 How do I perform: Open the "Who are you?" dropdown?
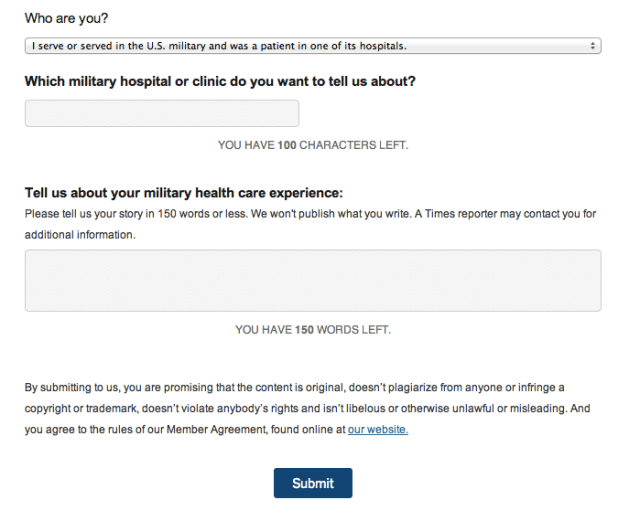pyautogui.click(x=312, y=46)
